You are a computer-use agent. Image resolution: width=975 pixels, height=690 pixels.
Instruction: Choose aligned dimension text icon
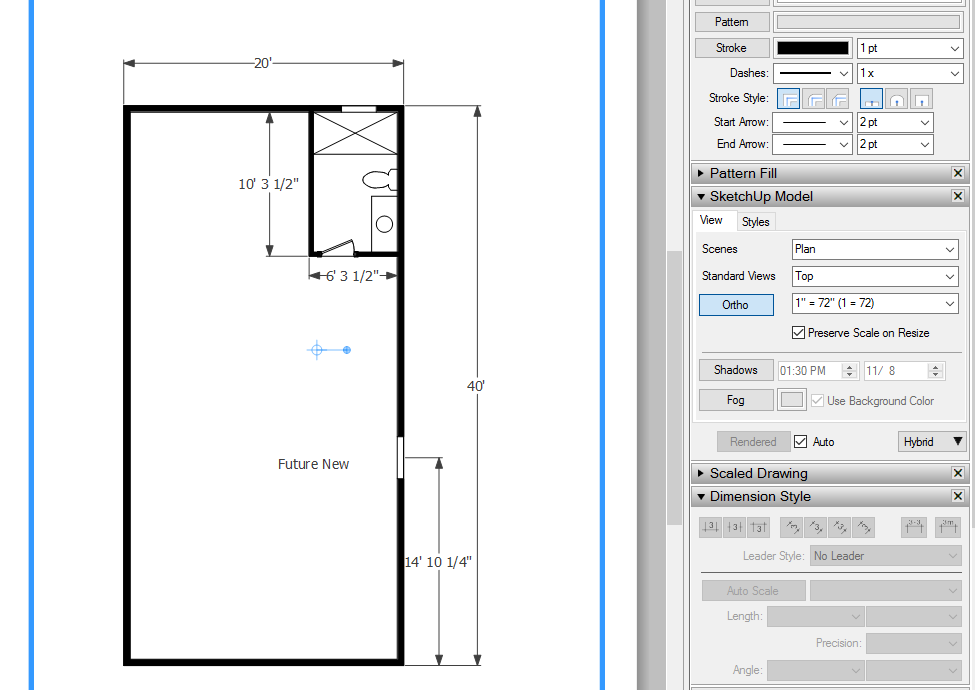pos(839,527)
